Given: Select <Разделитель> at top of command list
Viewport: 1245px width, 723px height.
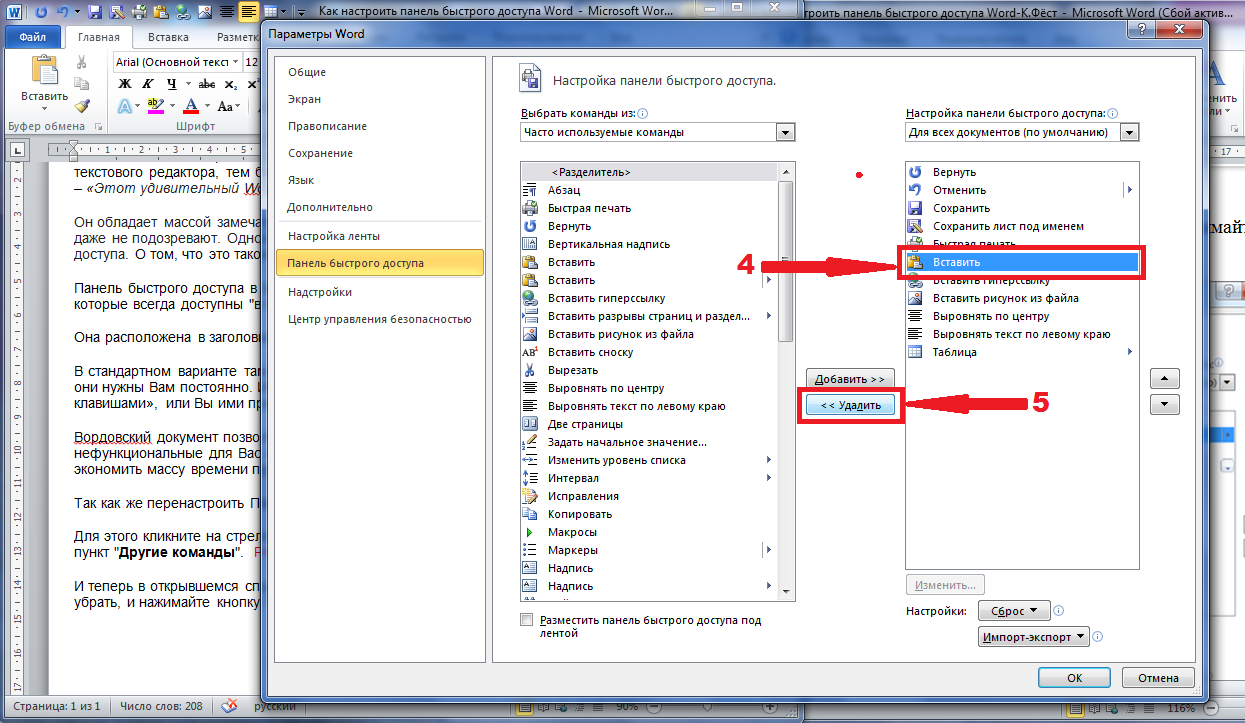Looking at the screenshot, I should [648, 172].
